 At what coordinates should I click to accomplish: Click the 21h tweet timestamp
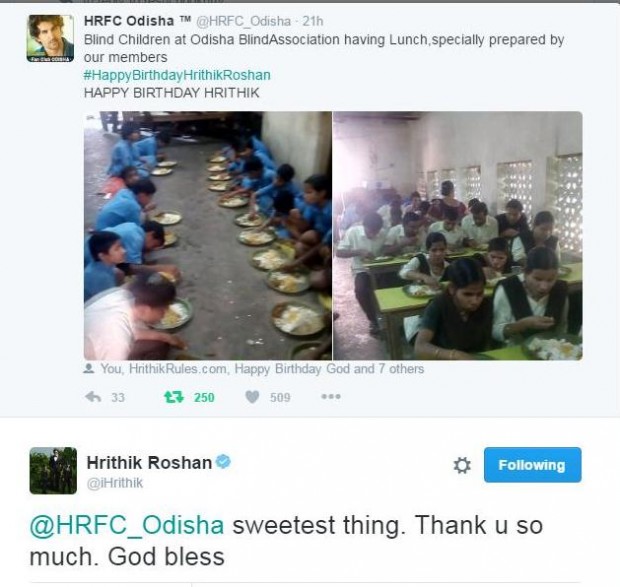313,21
